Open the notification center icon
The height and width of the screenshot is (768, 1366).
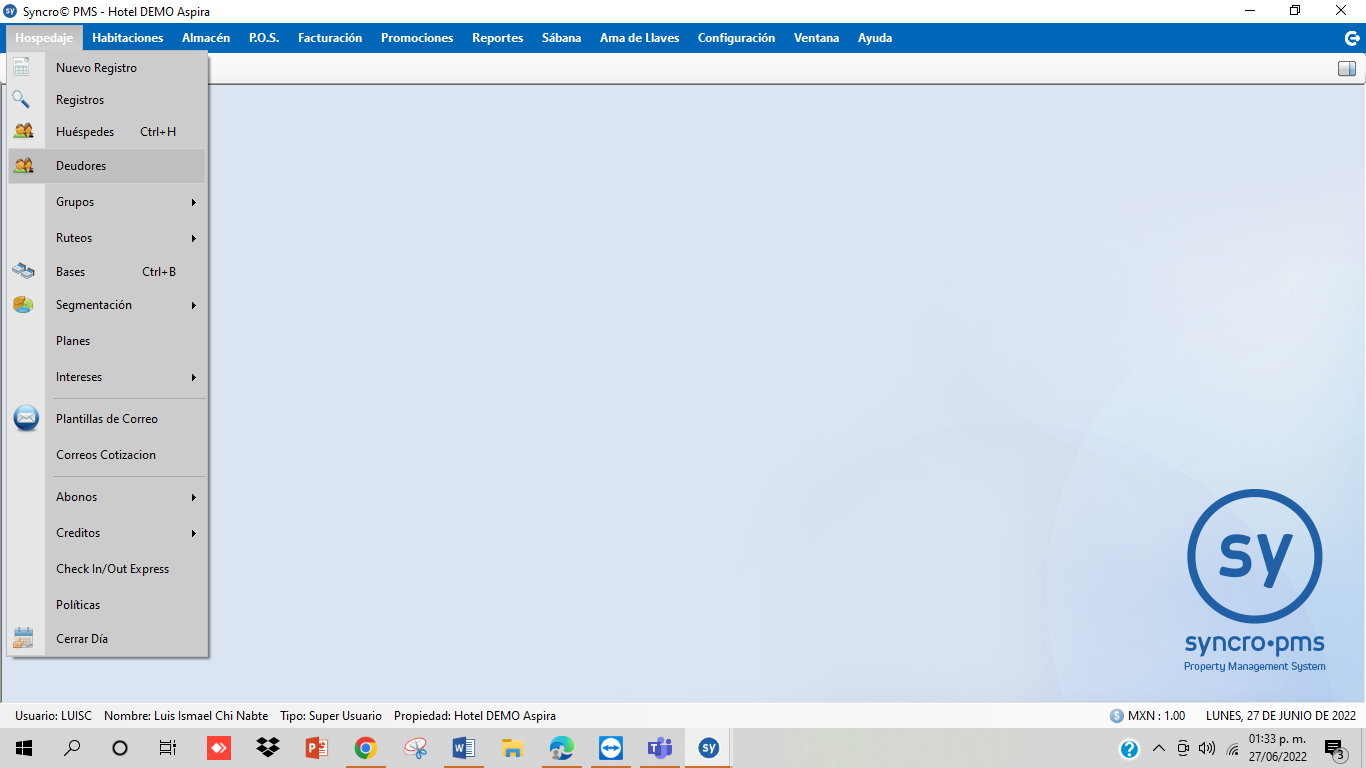click(x=1334, y=749)
